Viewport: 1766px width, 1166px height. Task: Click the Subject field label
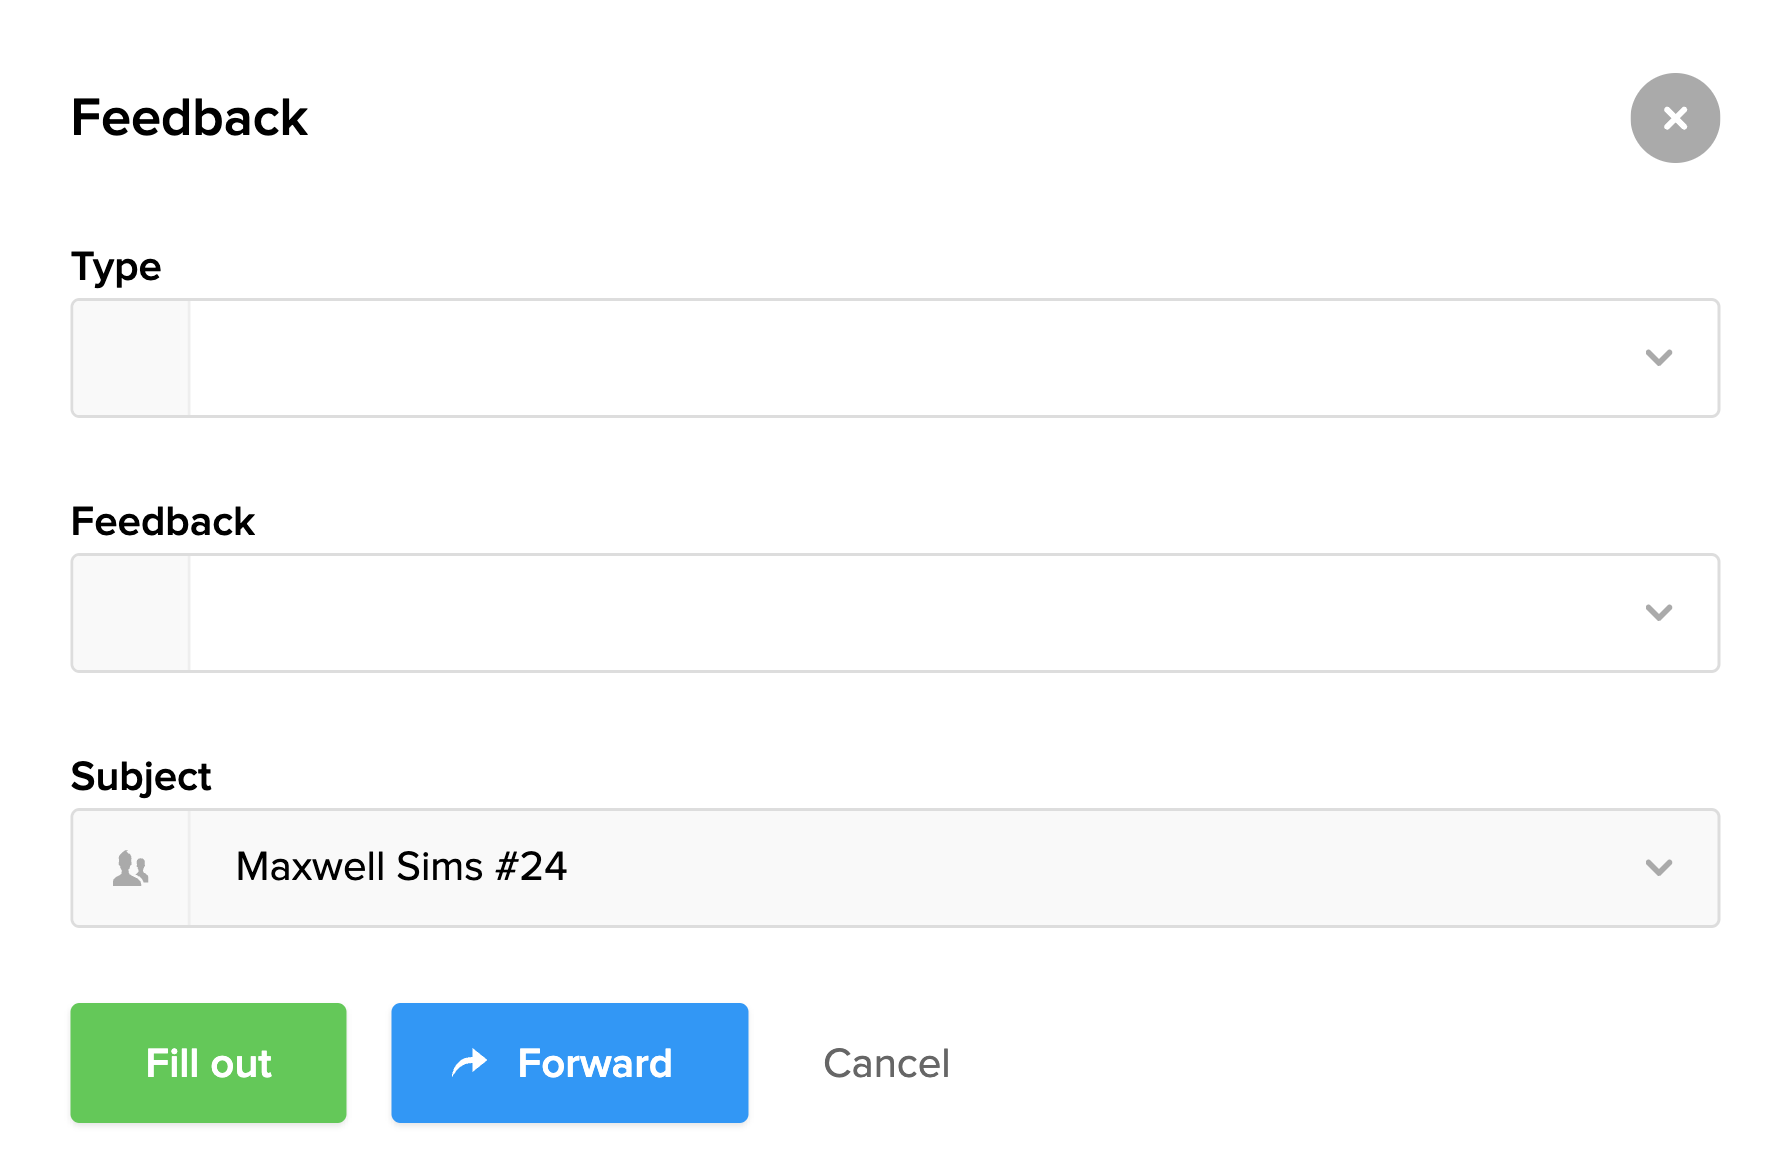click(141, 777)
